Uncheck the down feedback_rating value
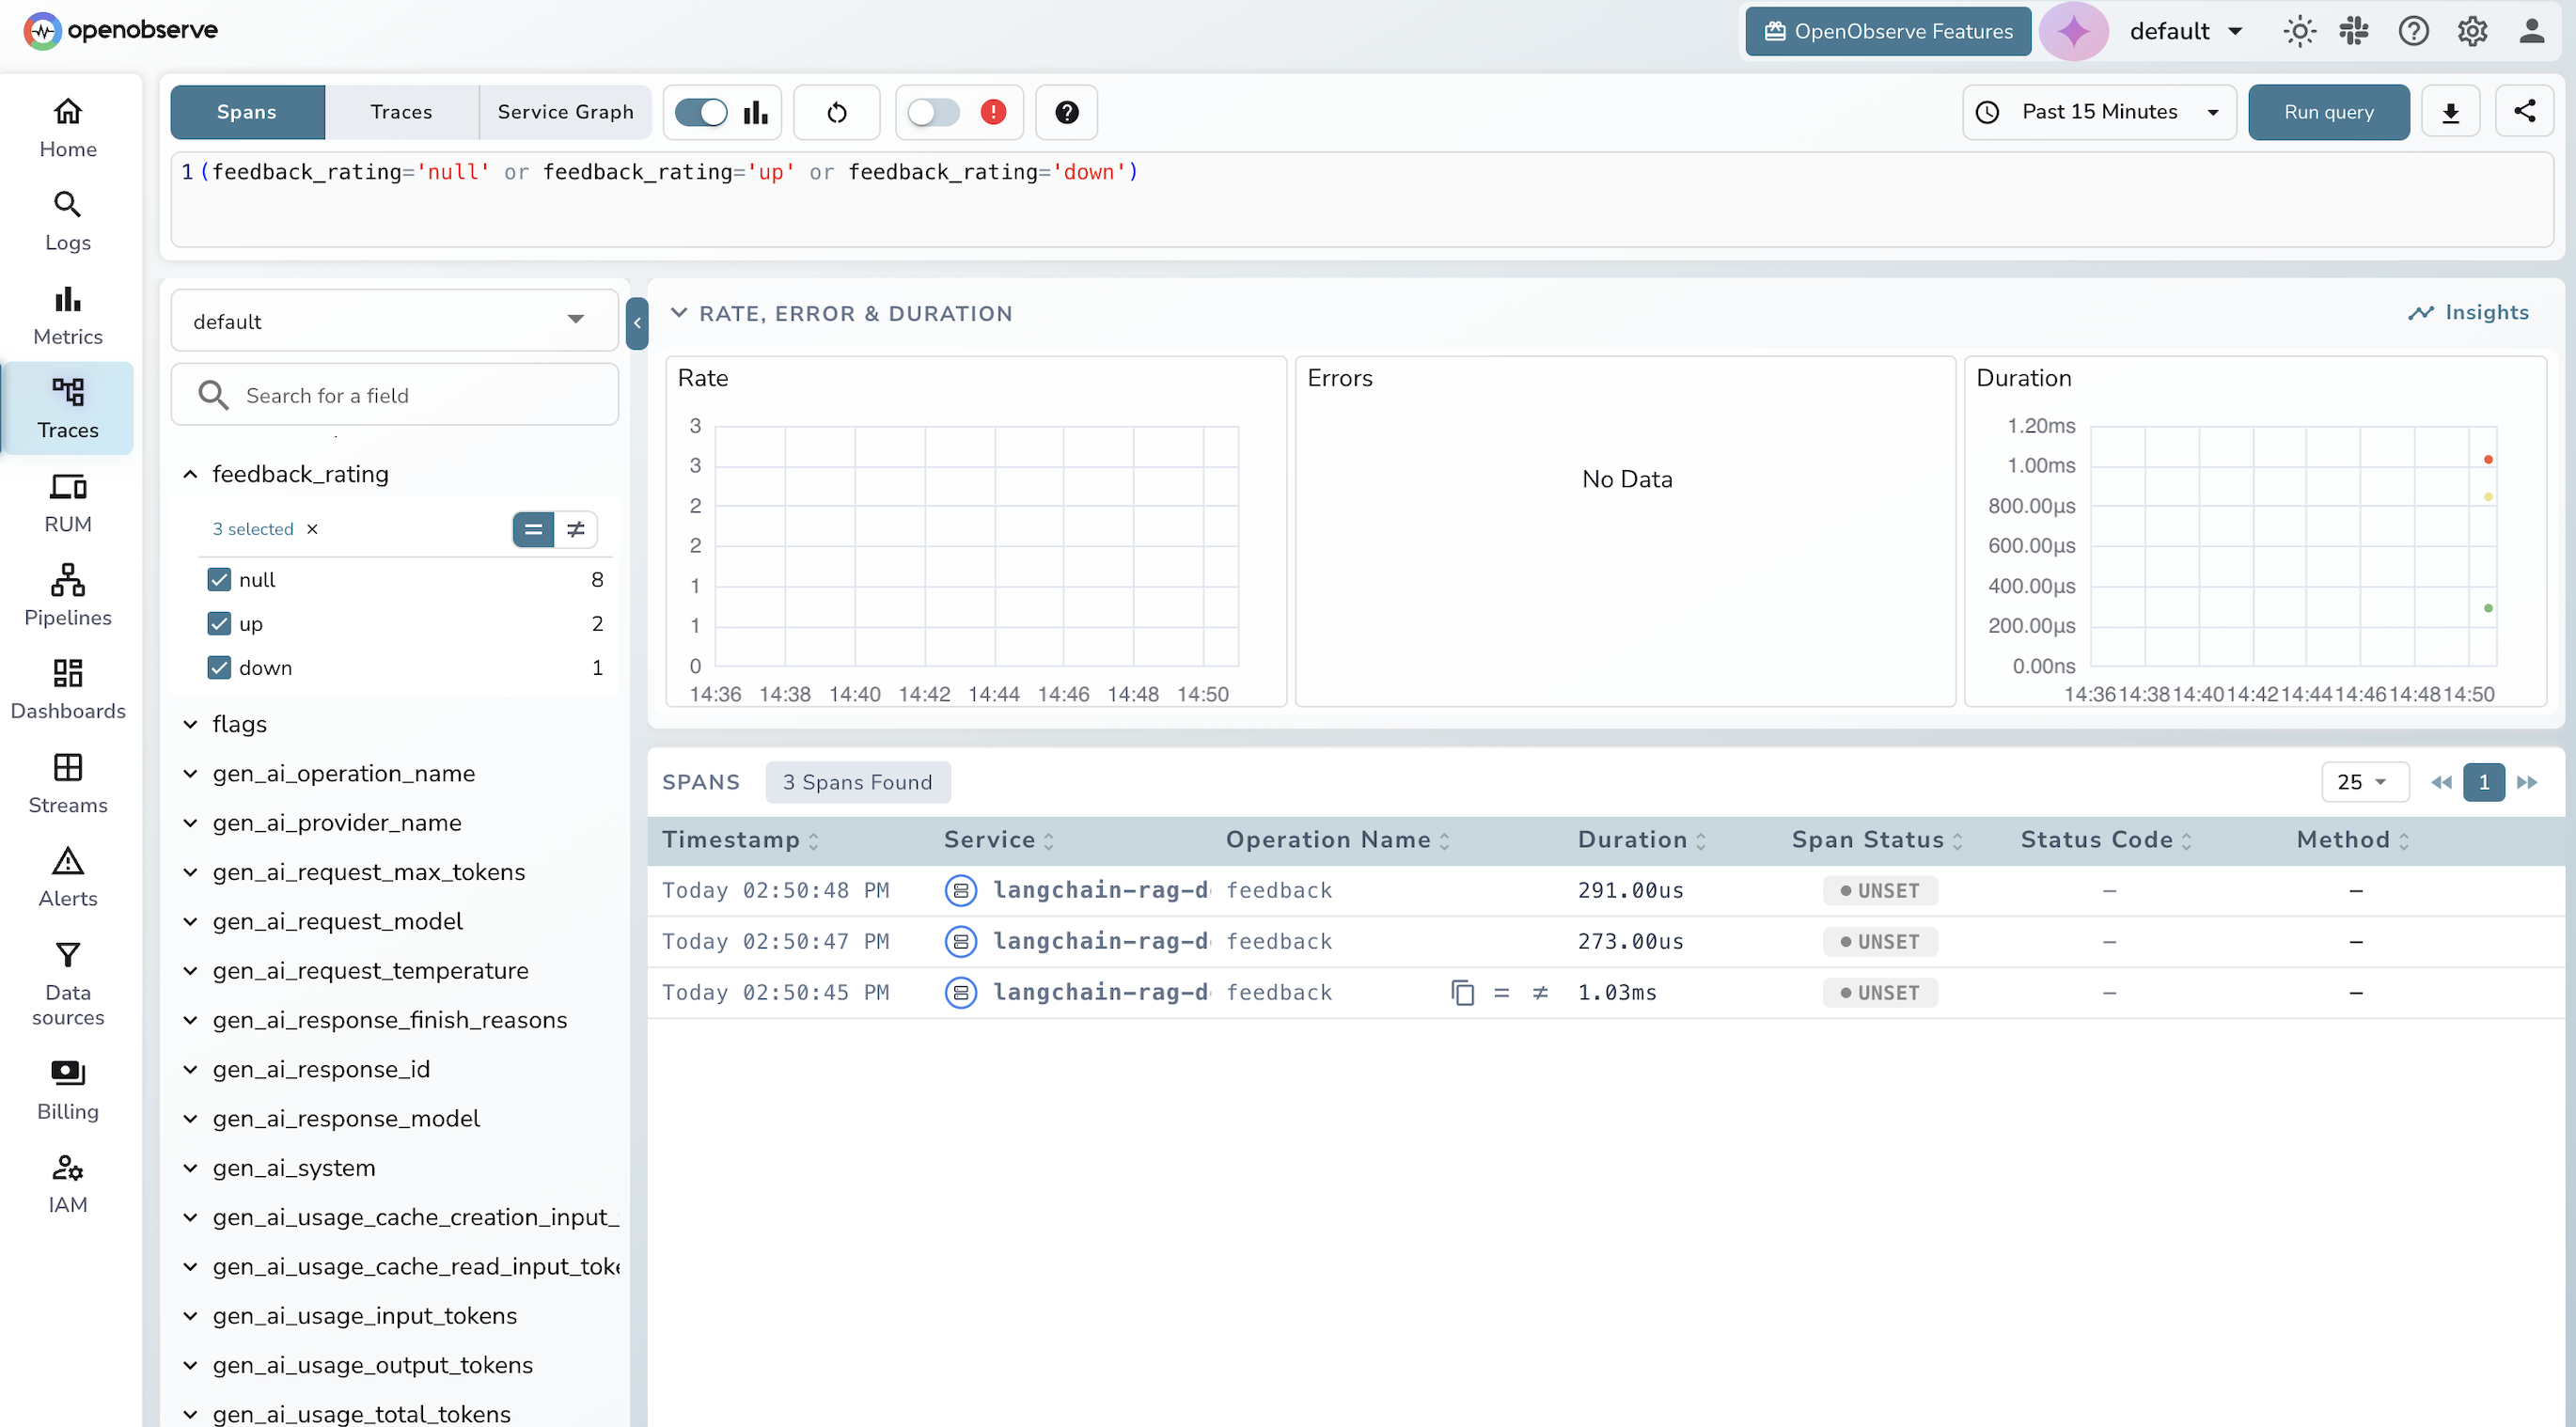Viewport: 2576px width, 1427px height. pos(219,667)
